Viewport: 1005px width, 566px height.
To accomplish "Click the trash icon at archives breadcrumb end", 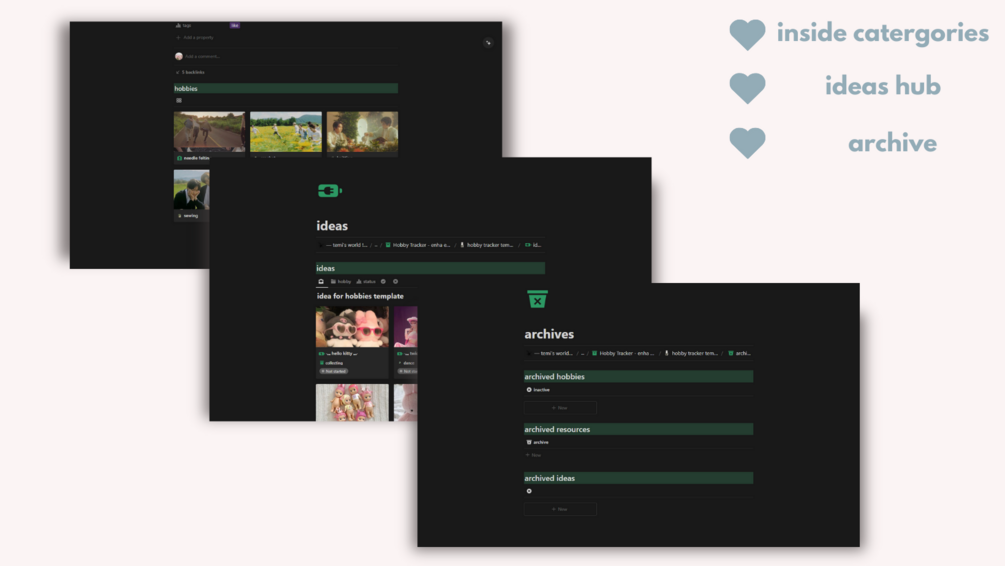I will click(731, 353).
